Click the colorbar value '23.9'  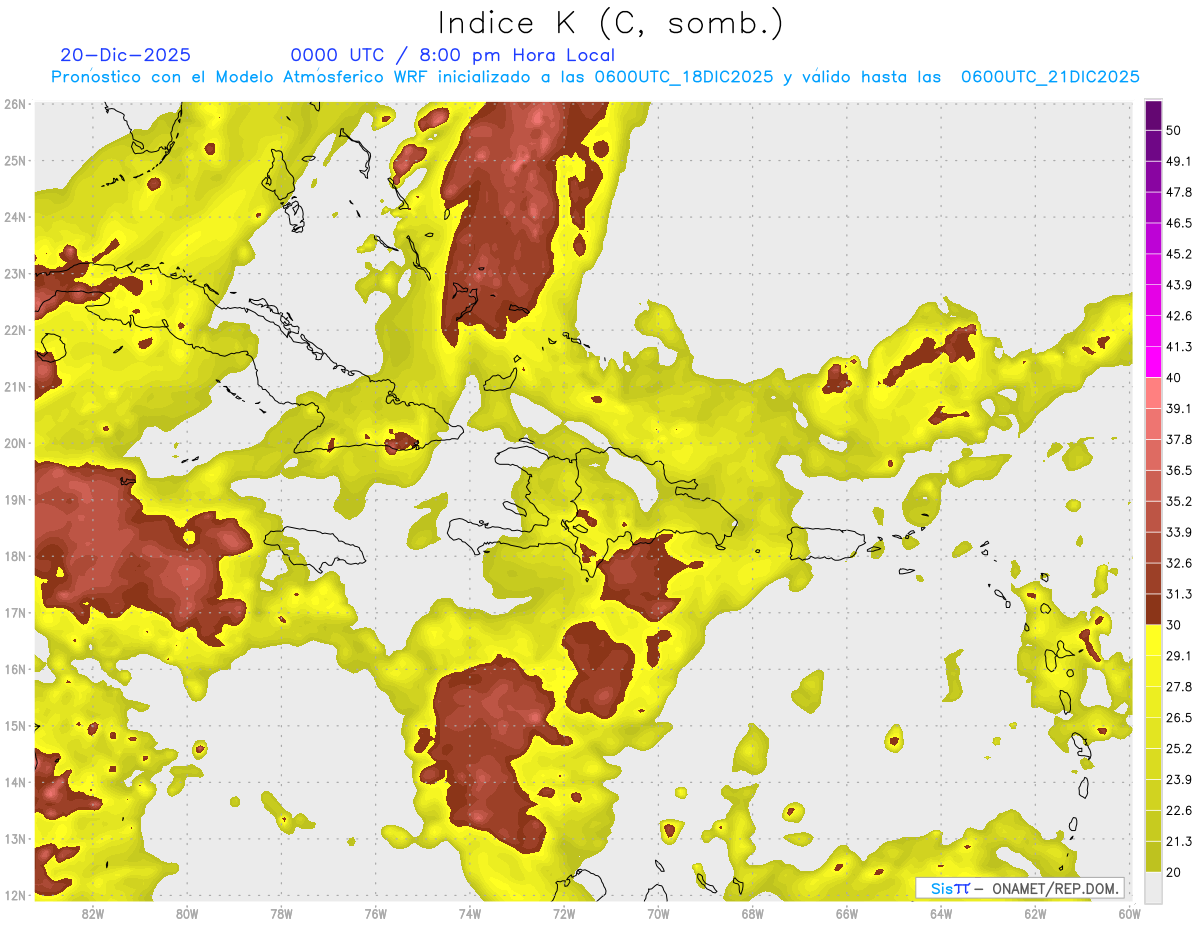click(1179, 780)
